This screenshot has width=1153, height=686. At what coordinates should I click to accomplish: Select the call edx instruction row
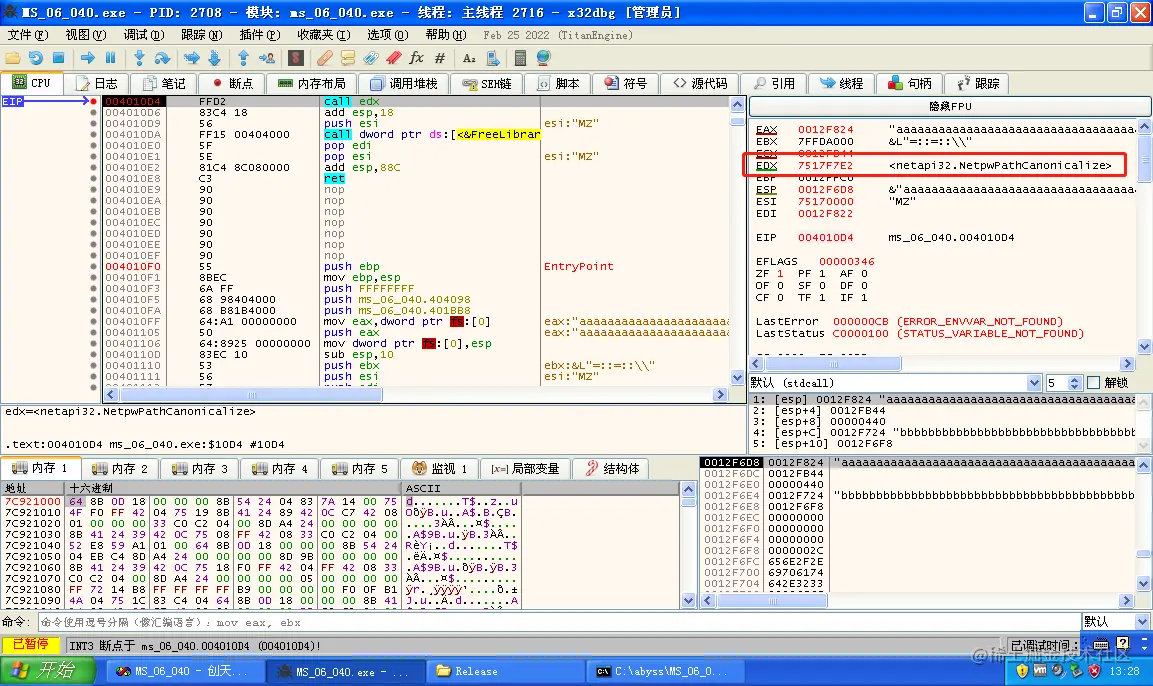pyautogui.click(x=415, y=101)
